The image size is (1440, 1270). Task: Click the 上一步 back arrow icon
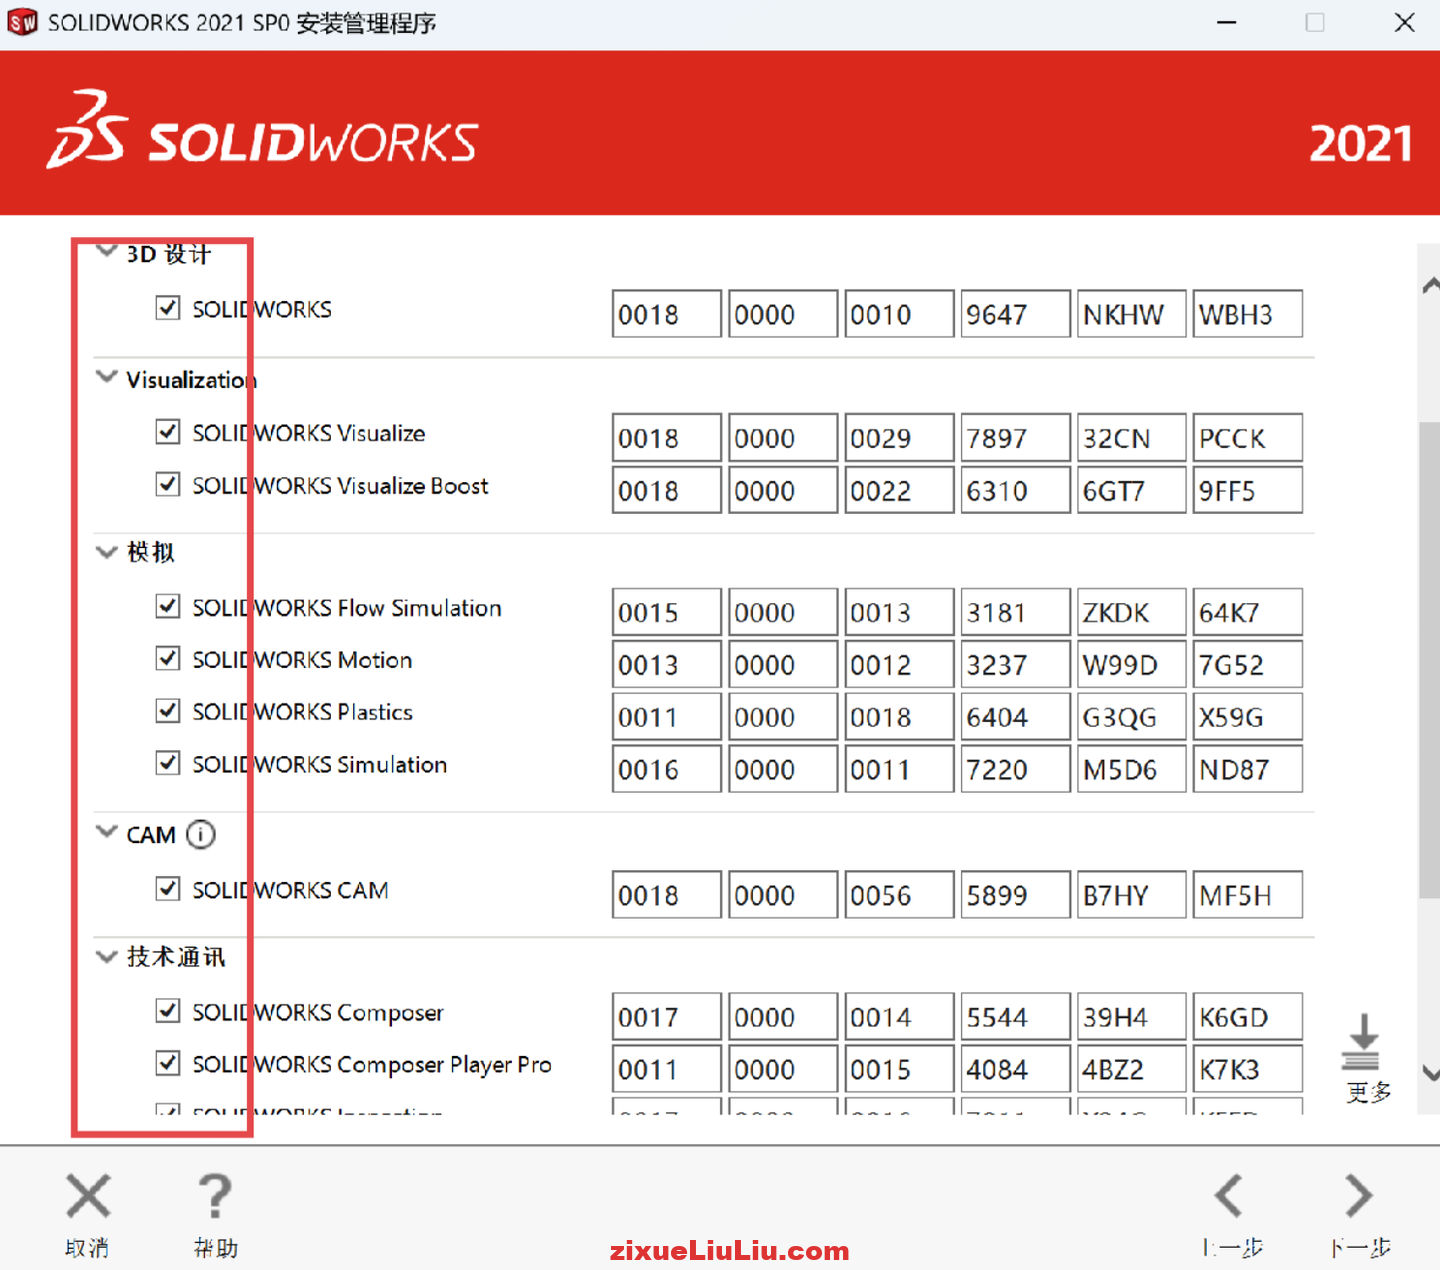[1230, 1196]
